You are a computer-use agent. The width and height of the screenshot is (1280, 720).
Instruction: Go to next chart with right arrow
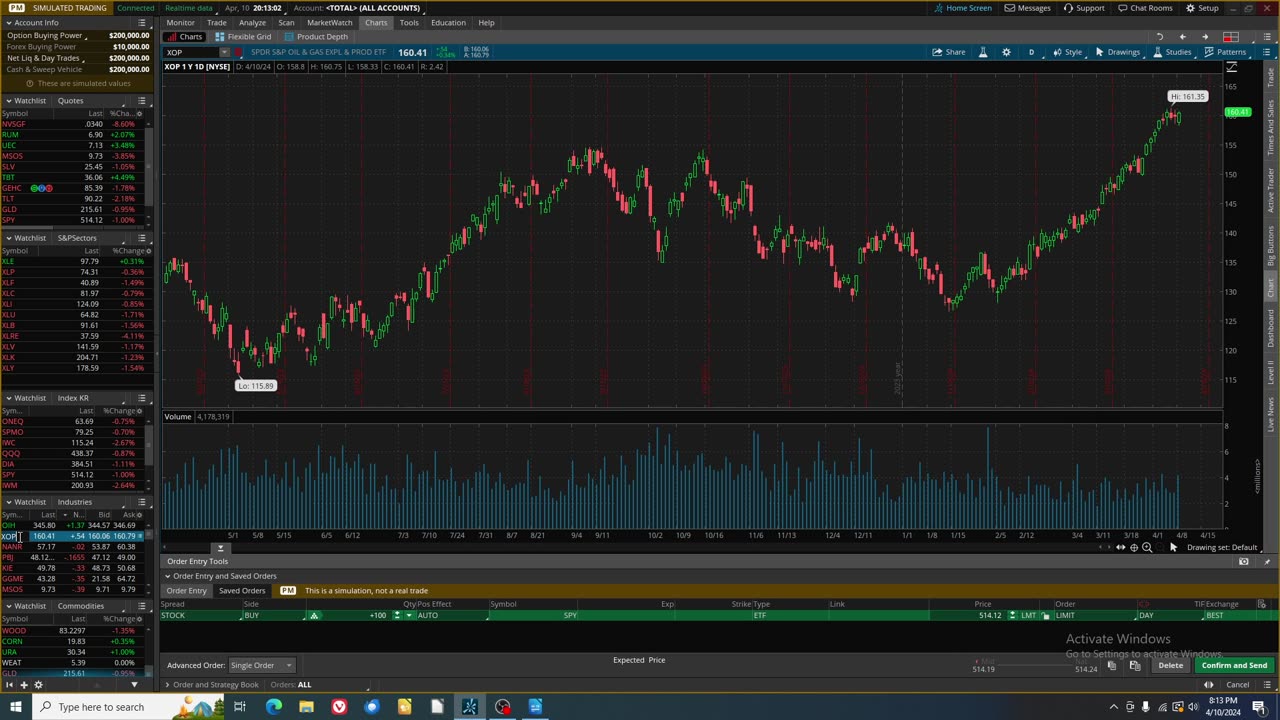[1204, 37]
